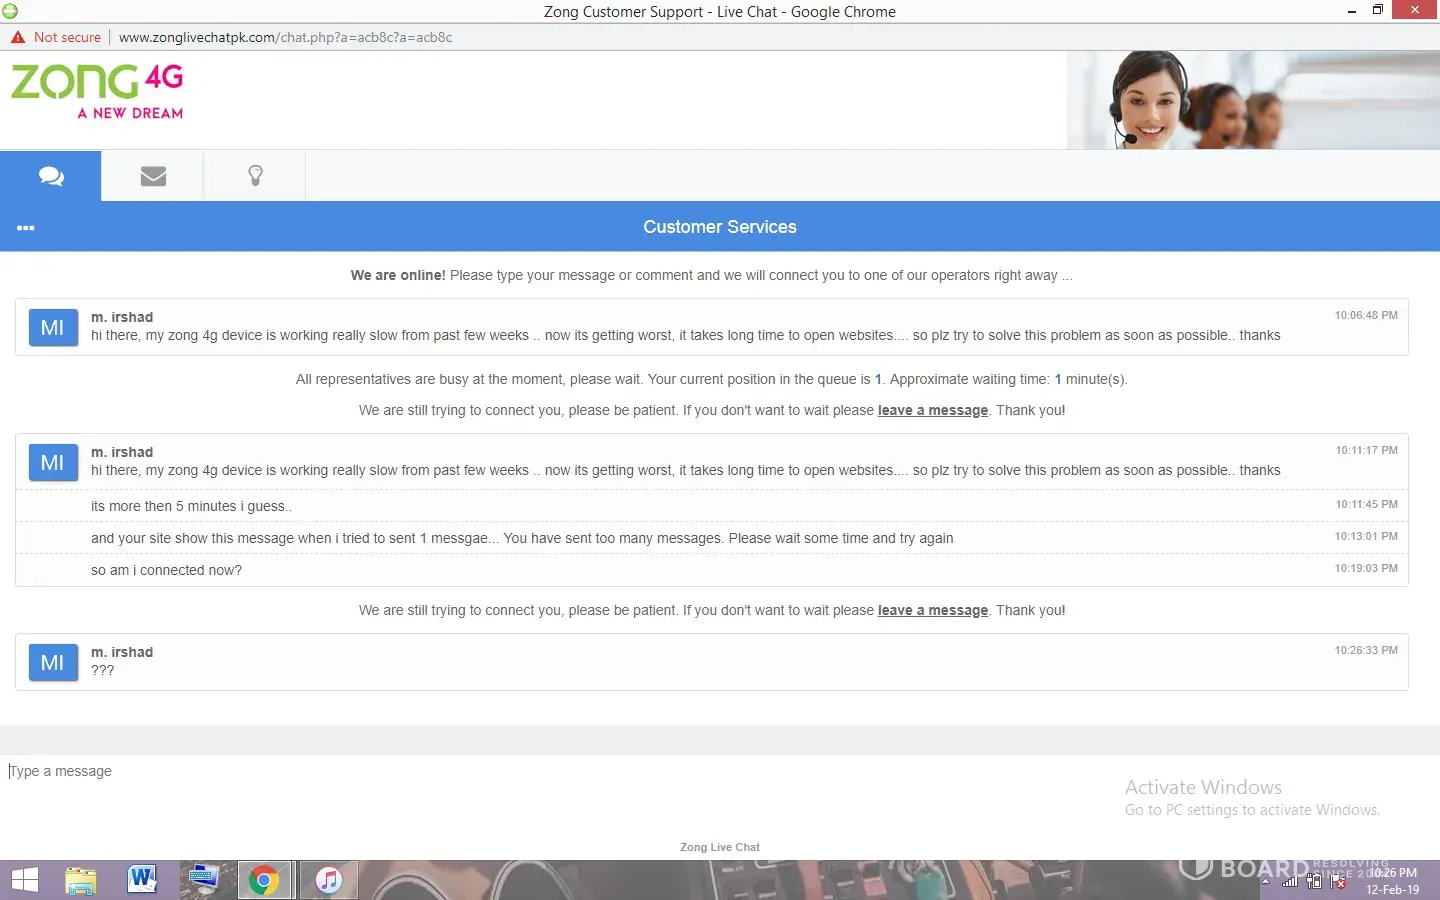
Task: Click the MI avatar on the 10:06:48 PM message
Action: [53, 327]
